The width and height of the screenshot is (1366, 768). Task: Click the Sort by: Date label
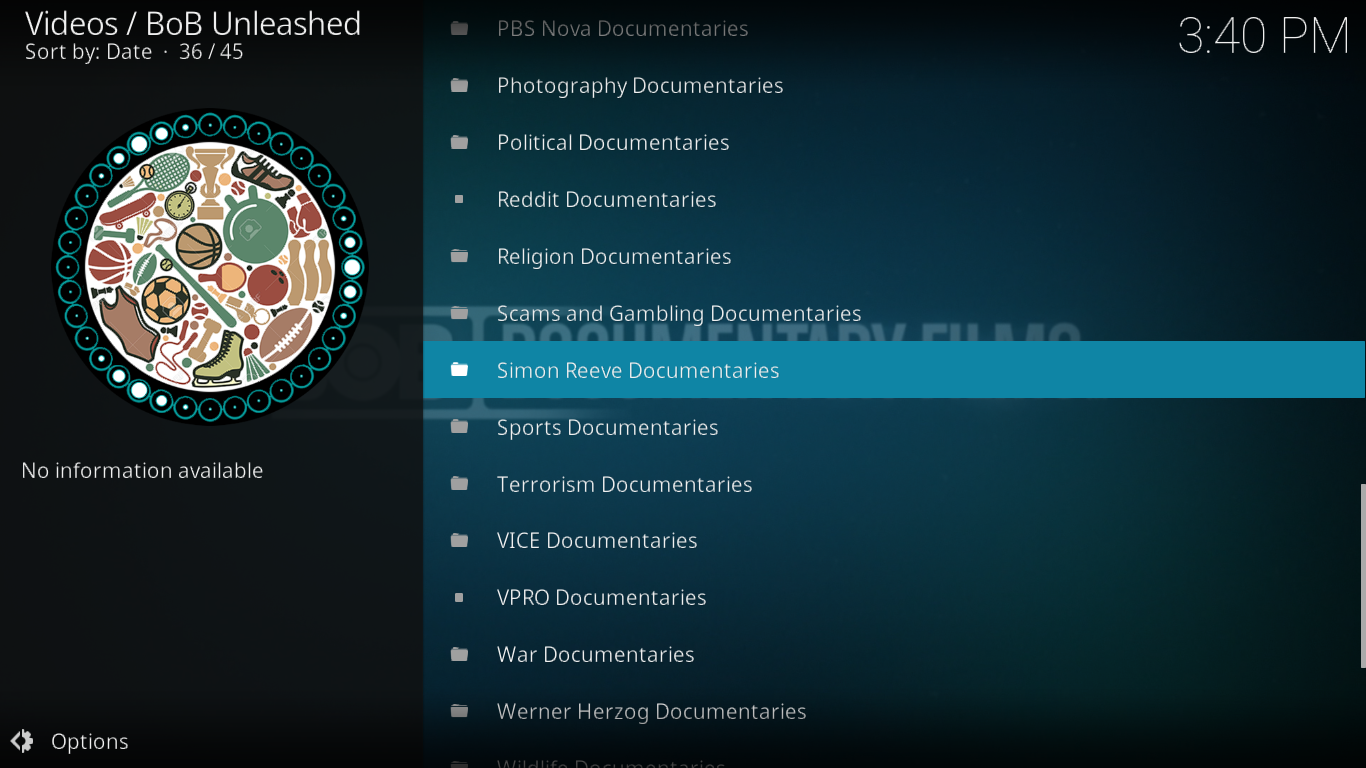[x=88, y=52]
